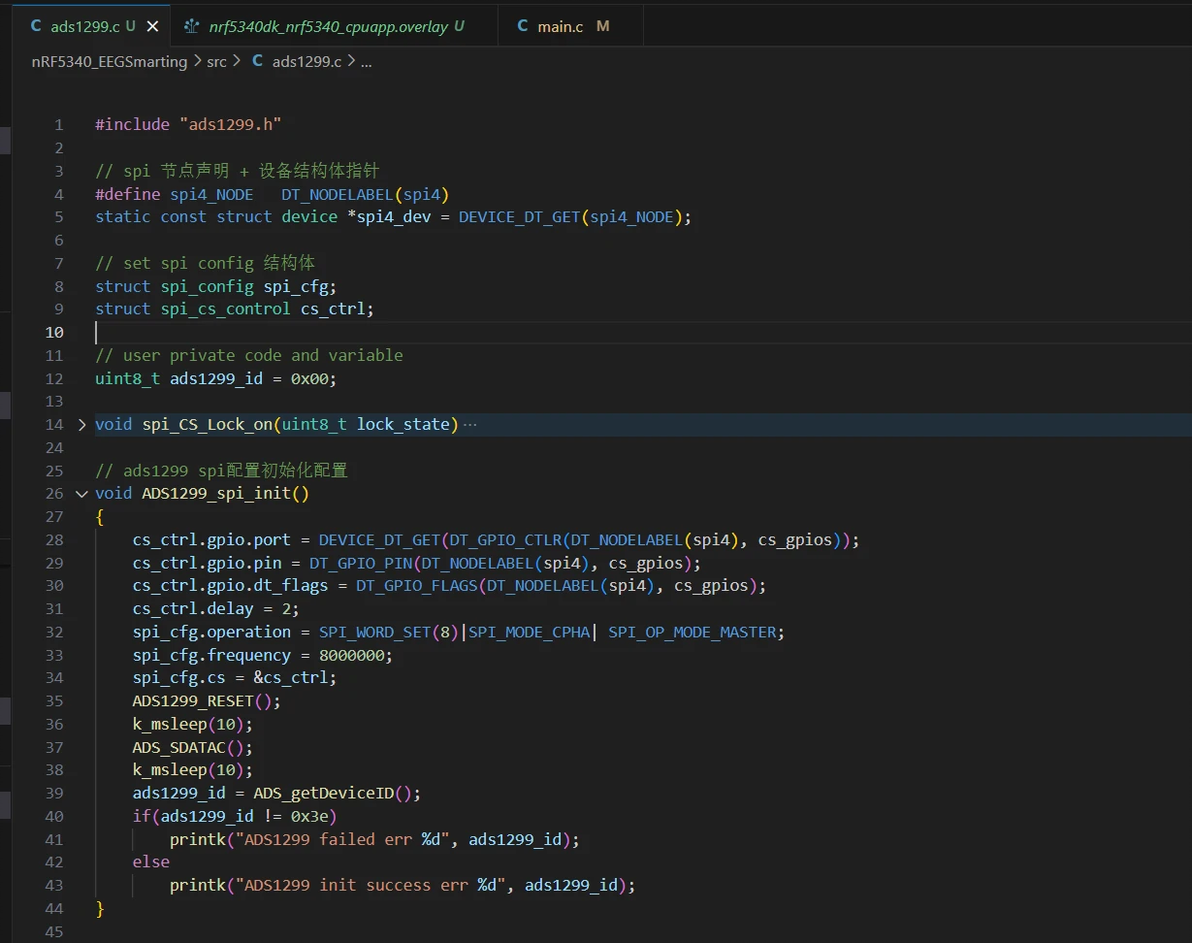Click the overlay file icon in tab bar
Screen dimensions: 1192x943
click(192, 27)
